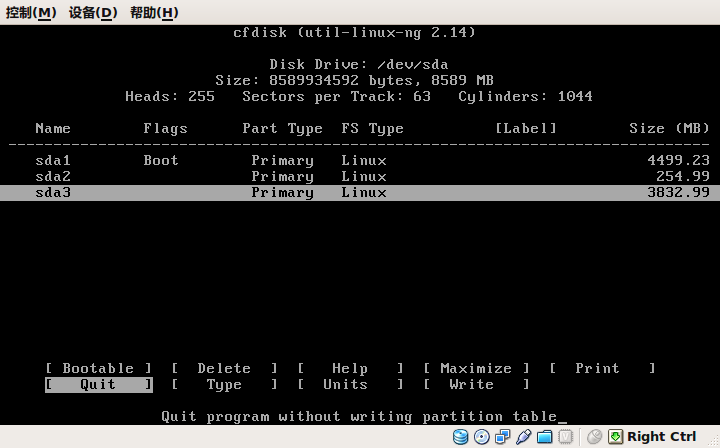Click the window resize grip corner
The height and width of the screenshot is (448, 720).
(x=713, y=441)
